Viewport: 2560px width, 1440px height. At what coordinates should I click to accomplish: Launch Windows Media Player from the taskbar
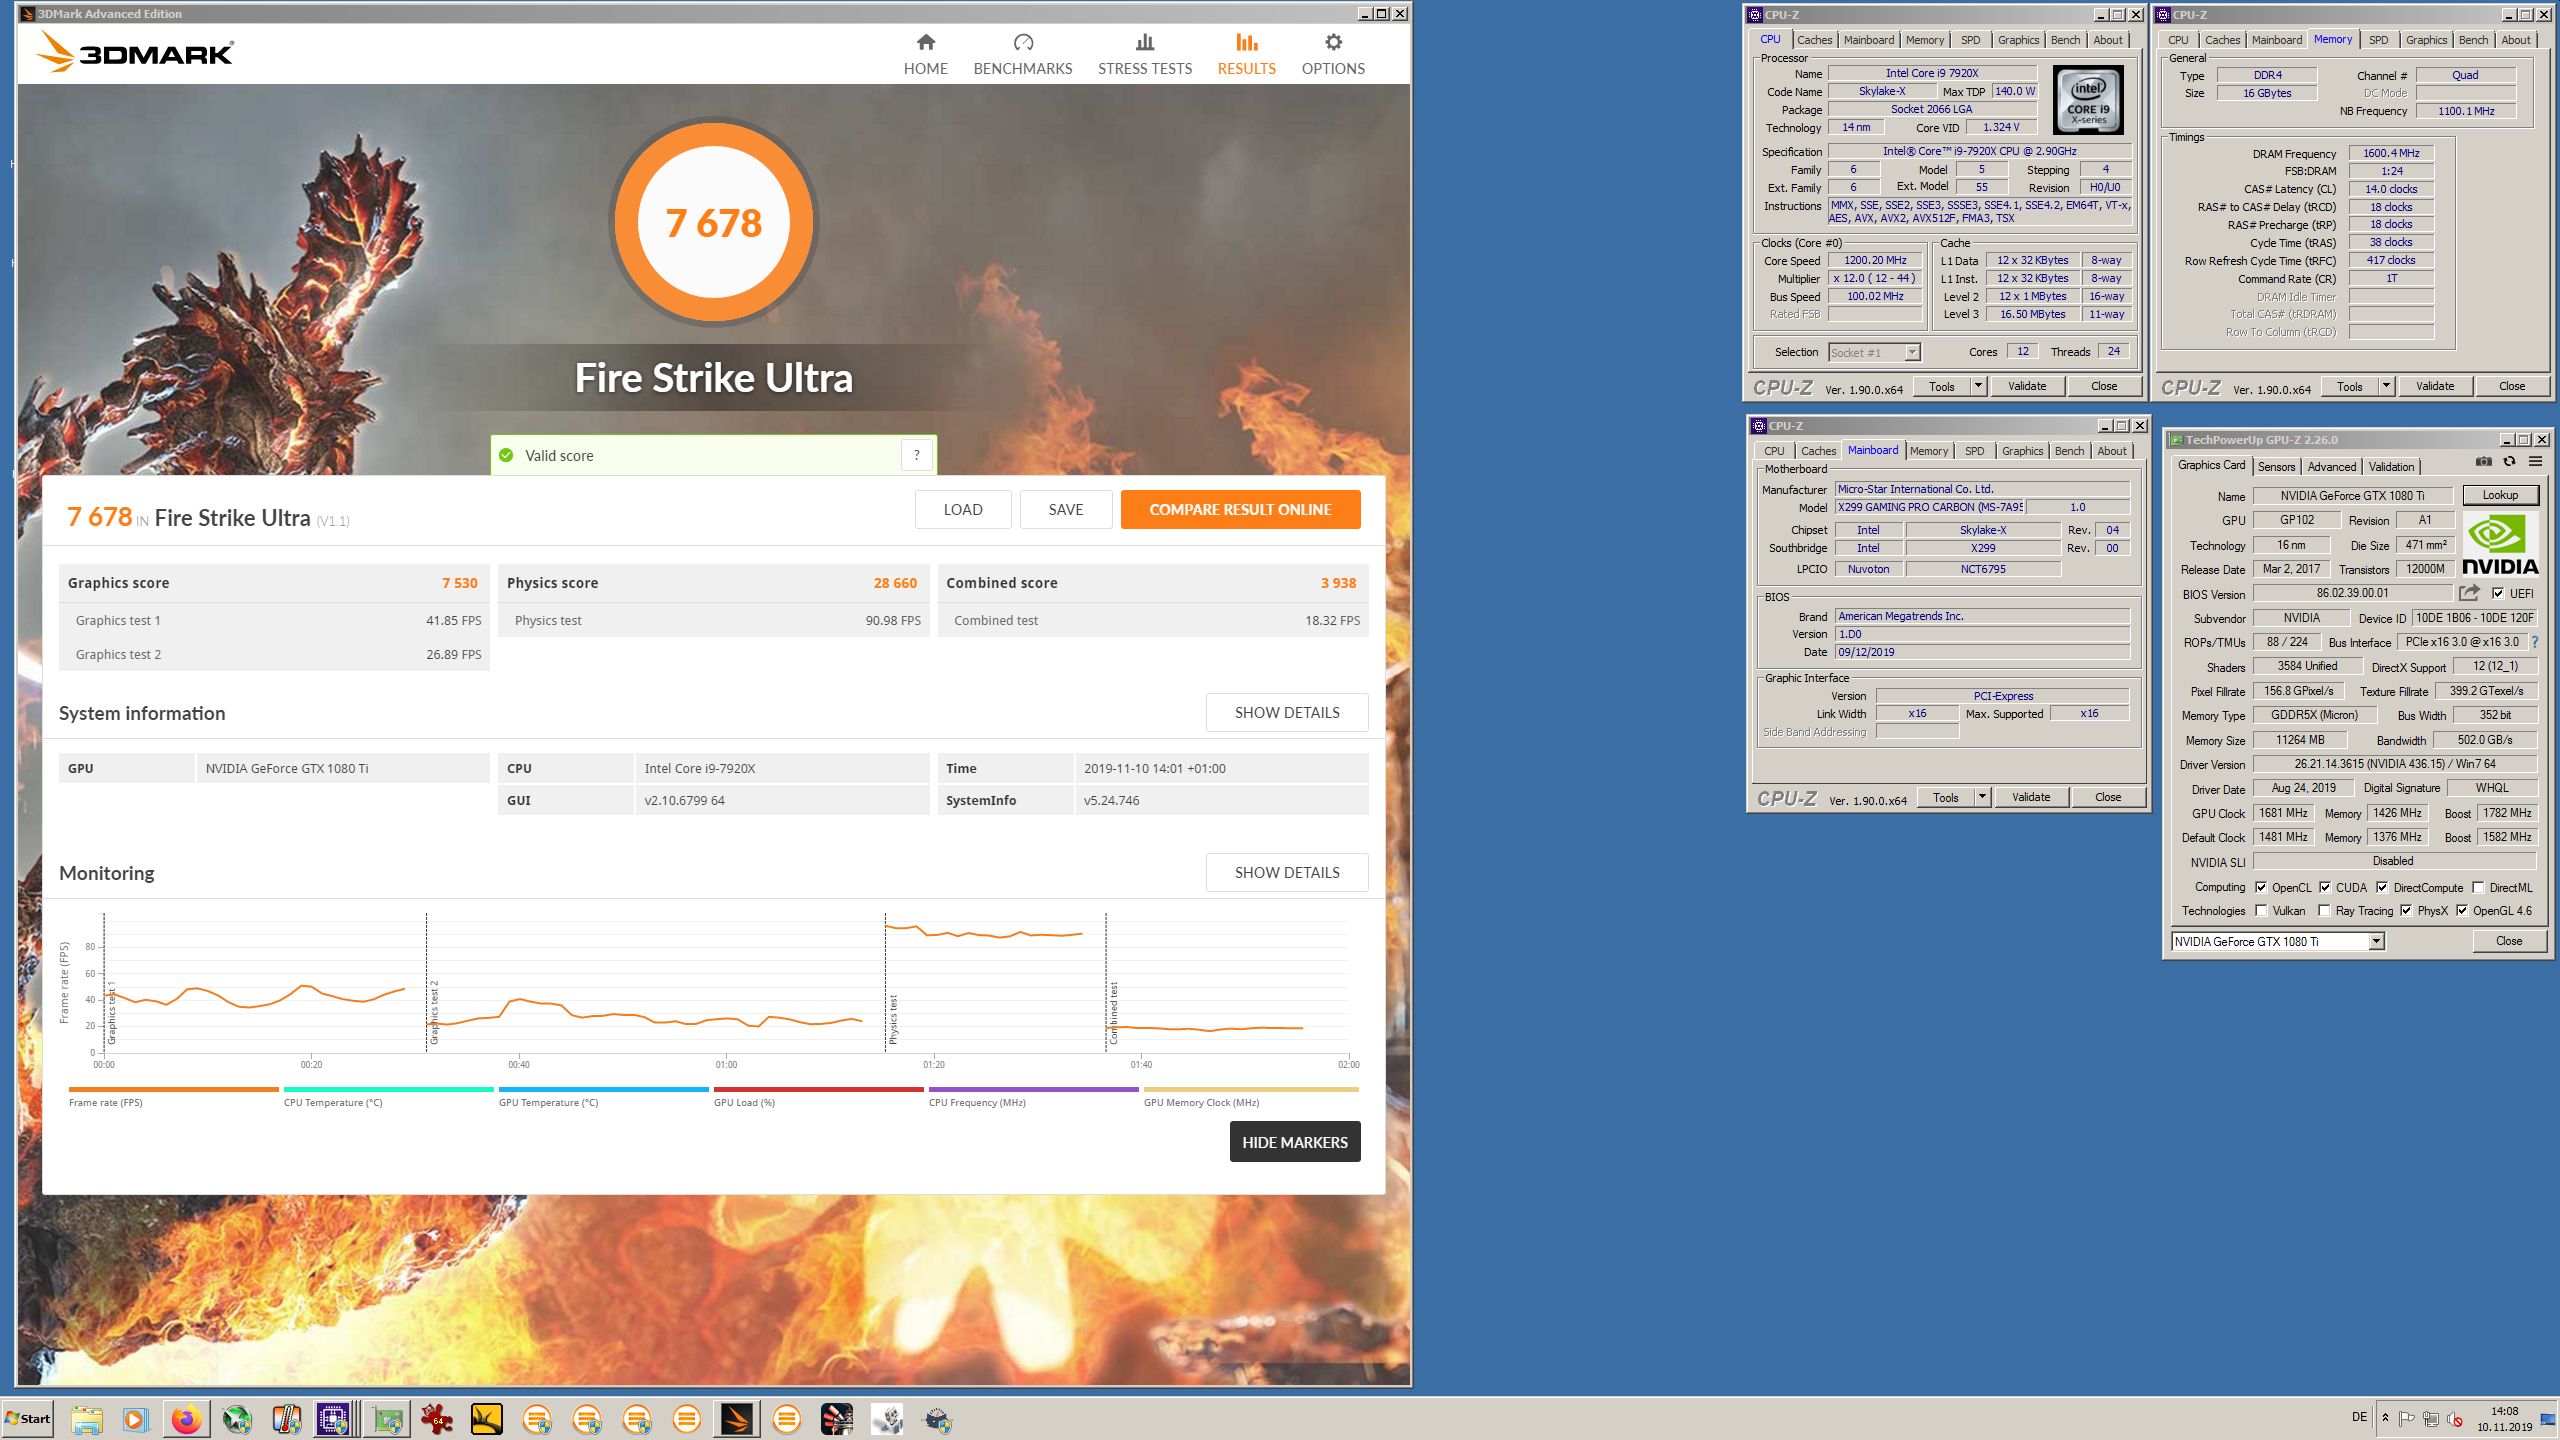pos(135,1419)
